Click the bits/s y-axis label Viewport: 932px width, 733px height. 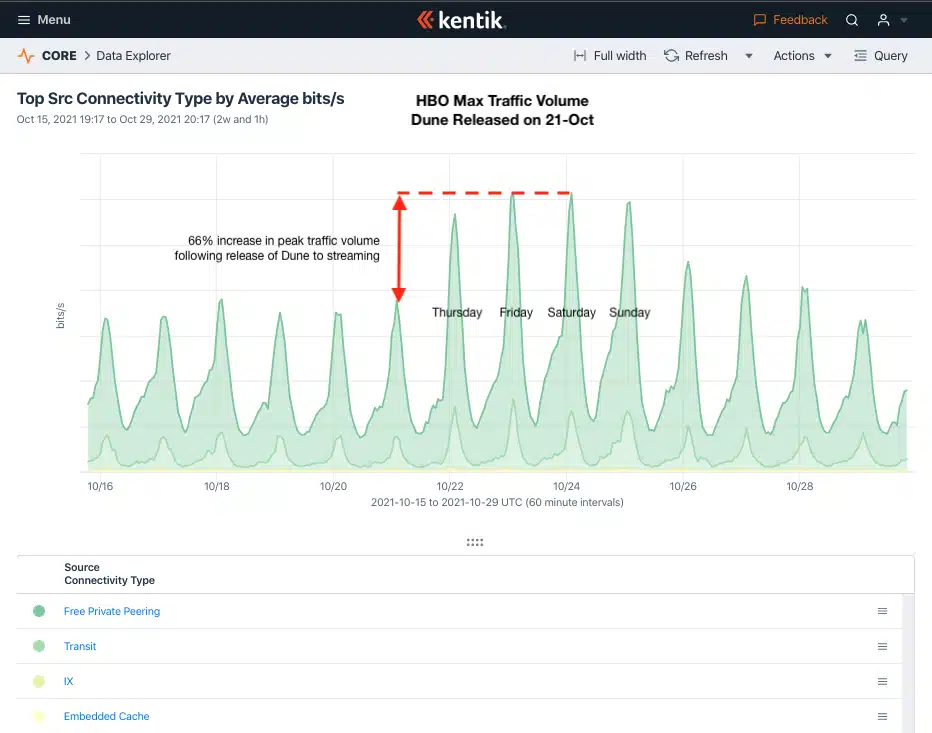click(60, 316)
